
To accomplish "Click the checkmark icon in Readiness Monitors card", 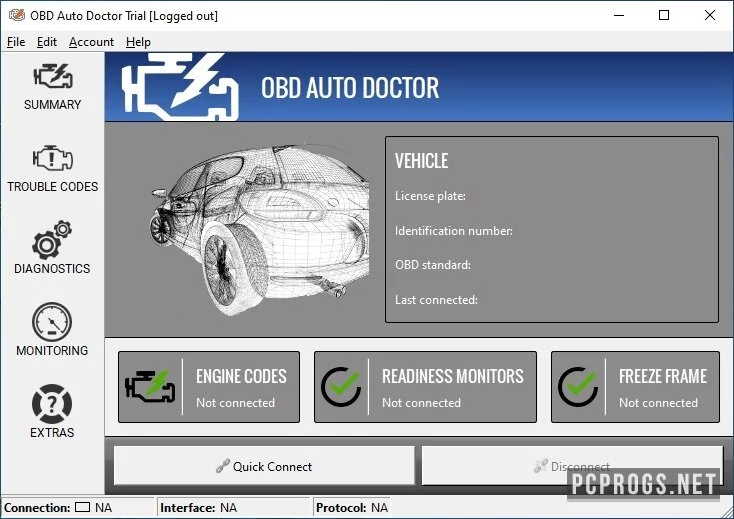I will tap(341, 387).
